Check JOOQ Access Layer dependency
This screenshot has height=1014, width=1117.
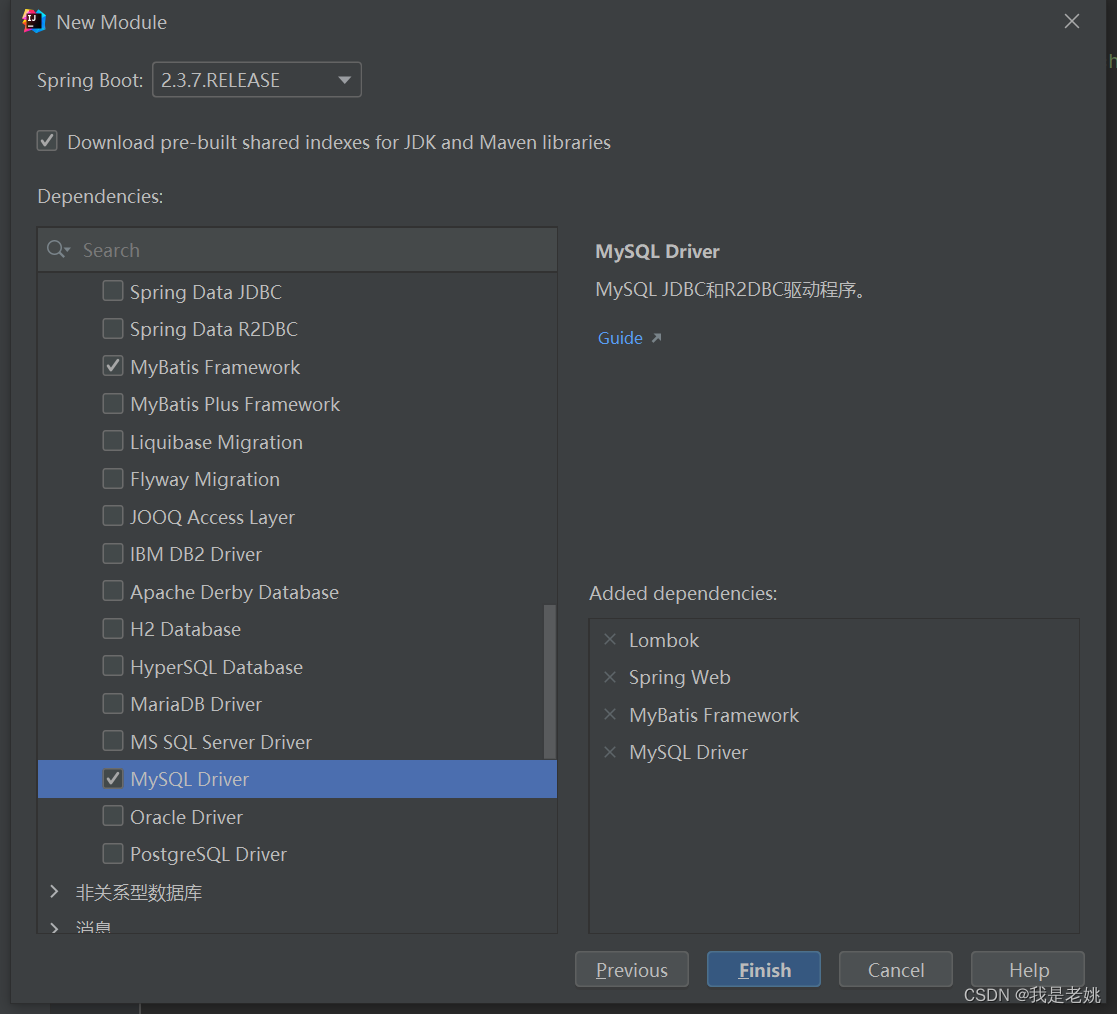point(113,516)
